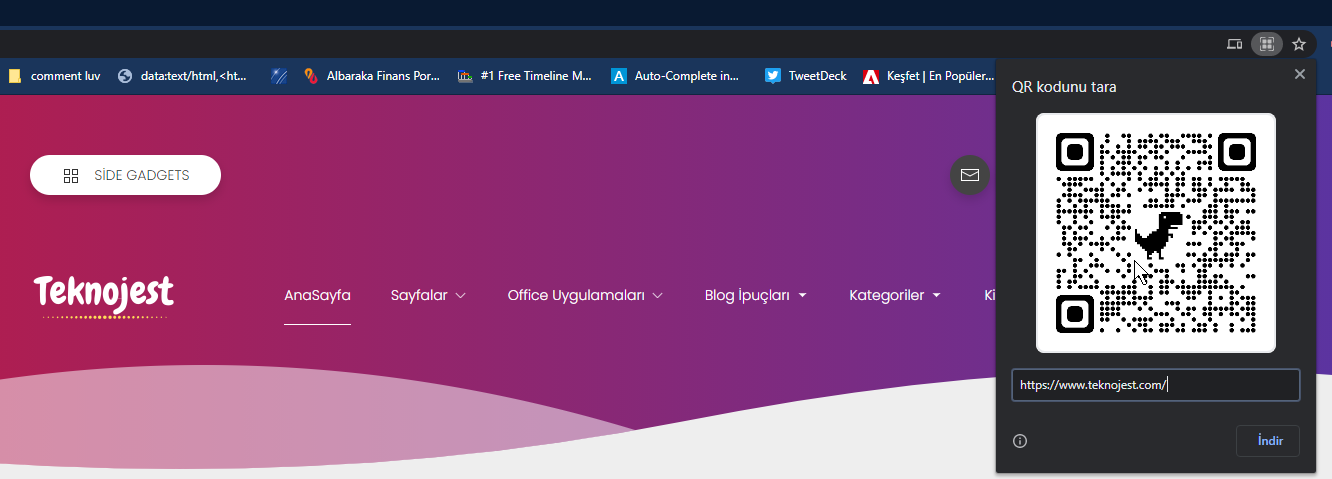This screenshot has width=1332, height=479.
Task: Click the QR code generator icon in address bar
Action: [x=1266, y=44]
